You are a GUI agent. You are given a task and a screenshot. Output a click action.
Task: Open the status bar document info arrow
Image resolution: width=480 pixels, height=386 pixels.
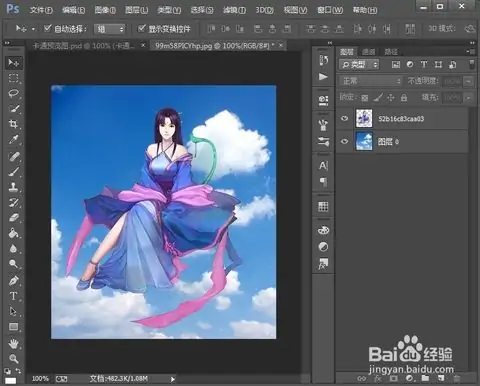point(172,379)
